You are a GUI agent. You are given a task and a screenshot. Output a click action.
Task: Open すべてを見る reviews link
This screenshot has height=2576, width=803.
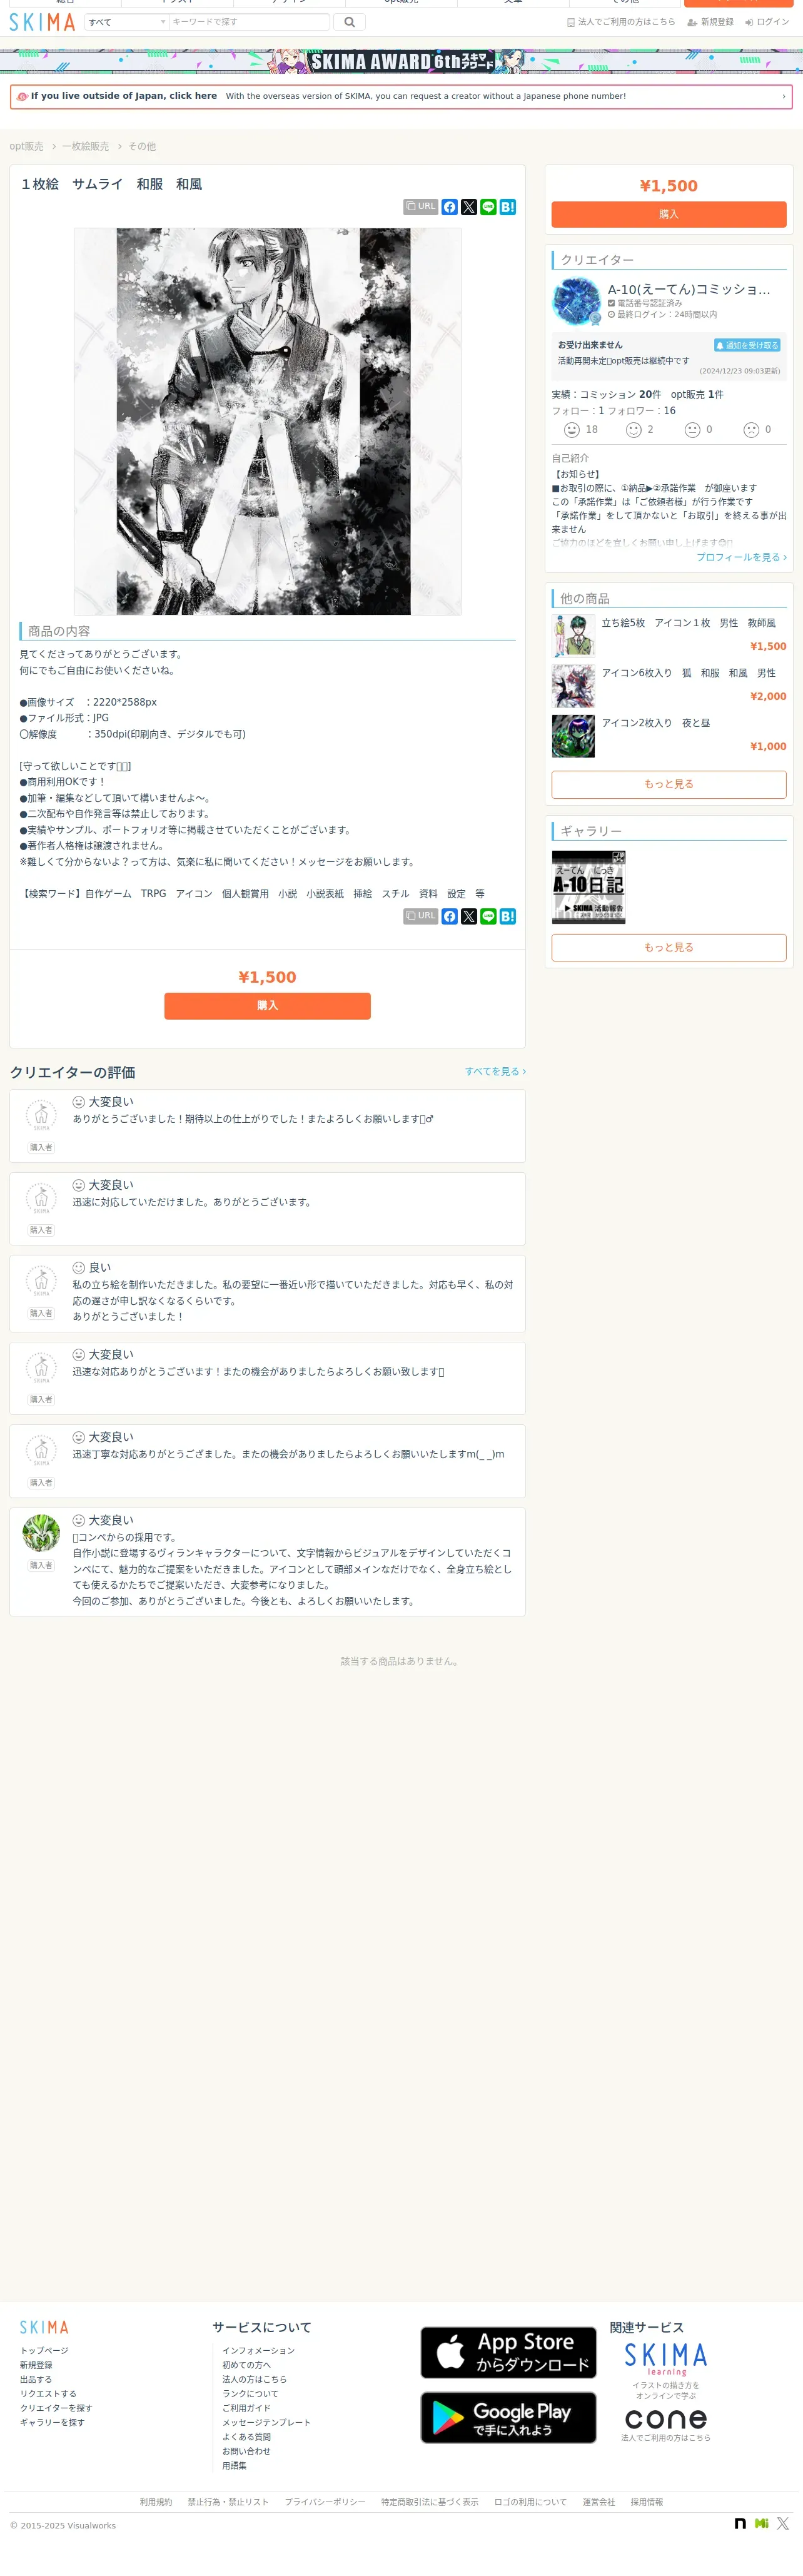[x=495, y=1071]
